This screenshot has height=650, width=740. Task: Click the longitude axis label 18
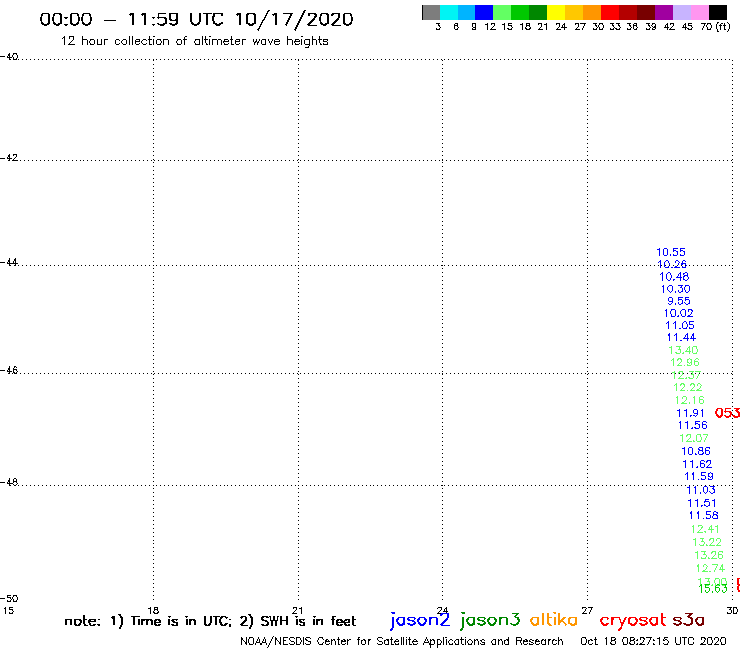click(153, 610)
